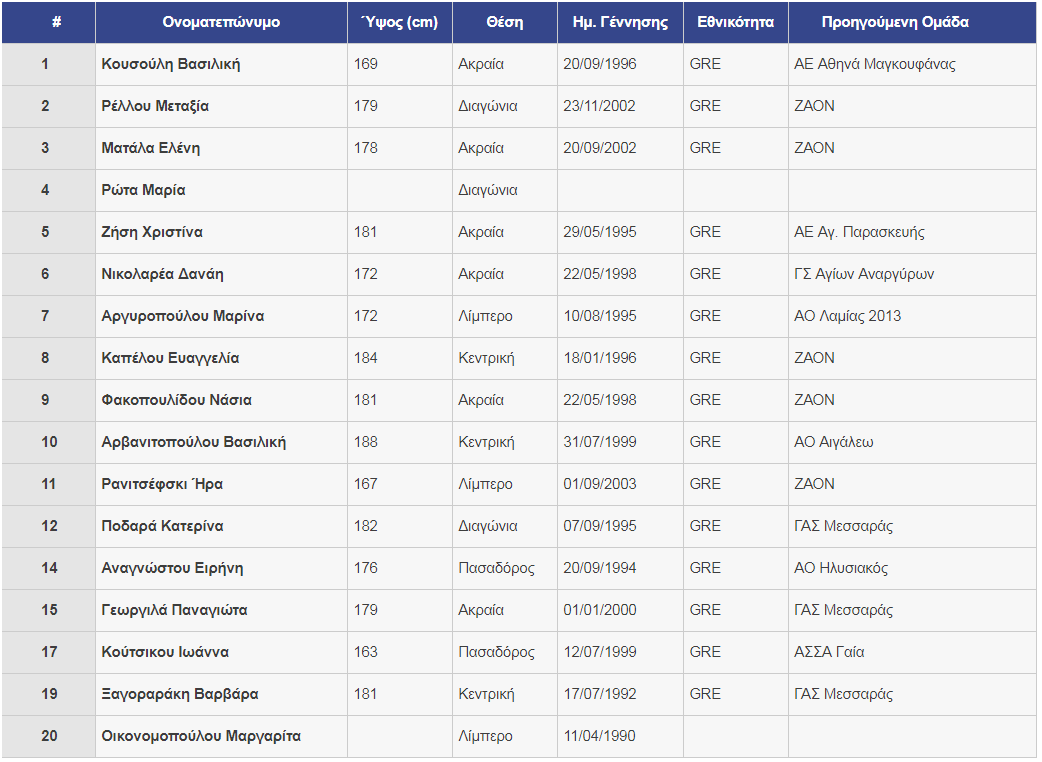Click birth date 31/07/1999

(599, 442)
